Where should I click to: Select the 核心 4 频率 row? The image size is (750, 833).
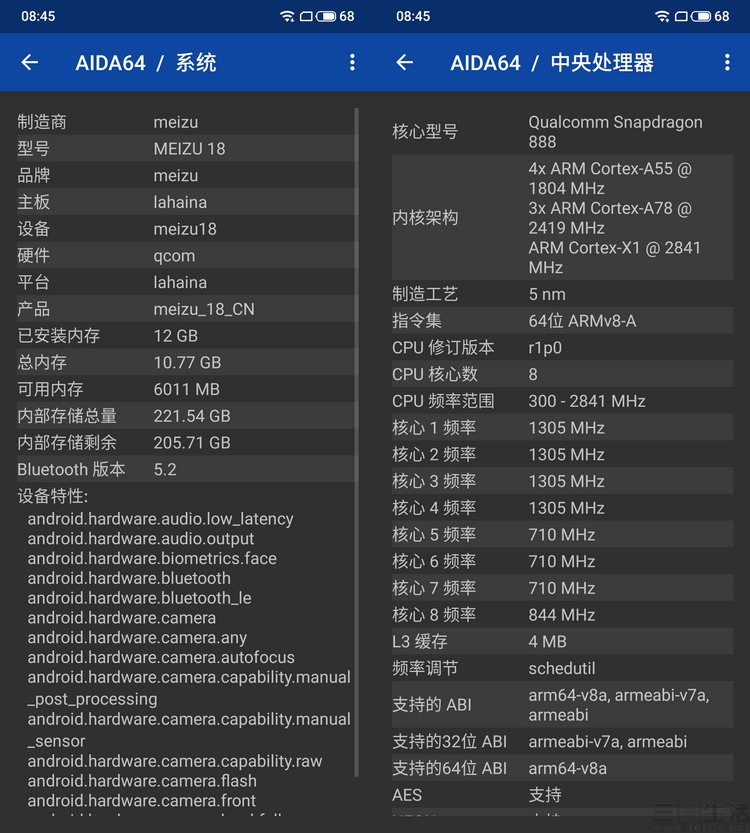tap(562, 508)
